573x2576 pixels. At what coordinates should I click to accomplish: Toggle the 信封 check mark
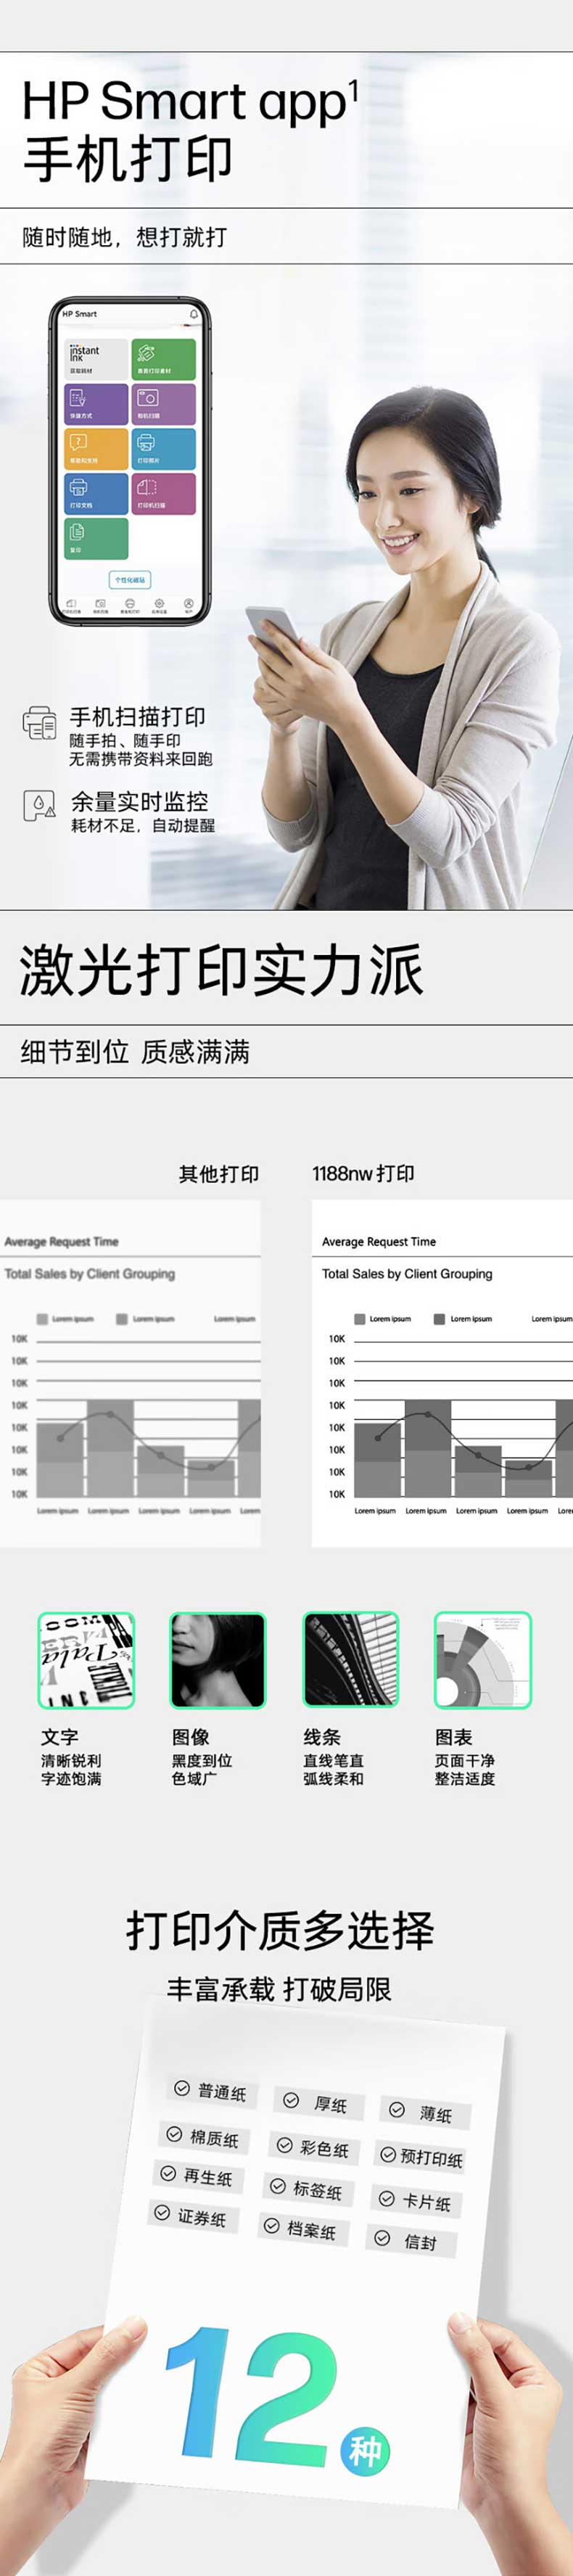(382, 2238)
